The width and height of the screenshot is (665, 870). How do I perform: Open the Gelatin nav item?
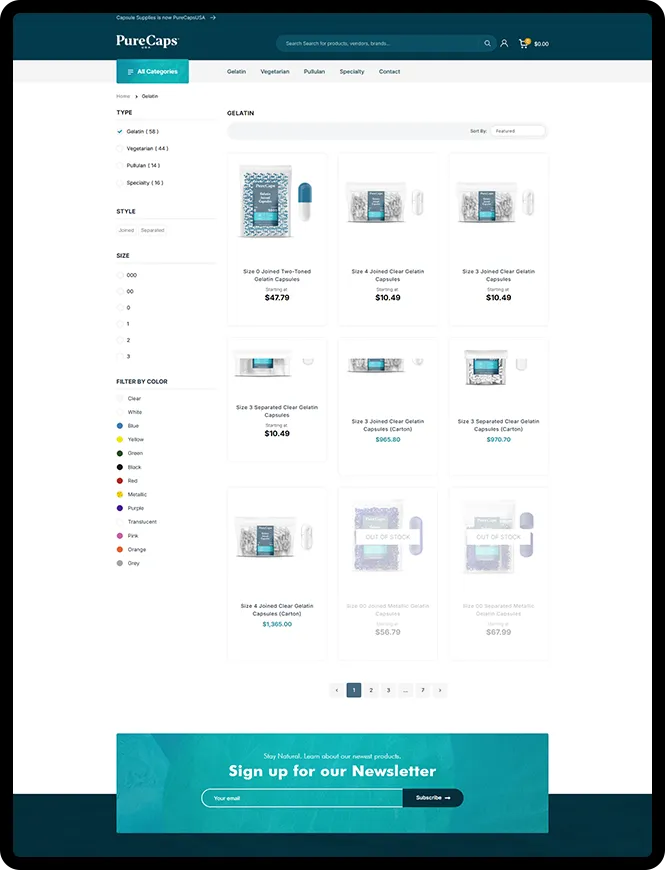click(236, 72)
